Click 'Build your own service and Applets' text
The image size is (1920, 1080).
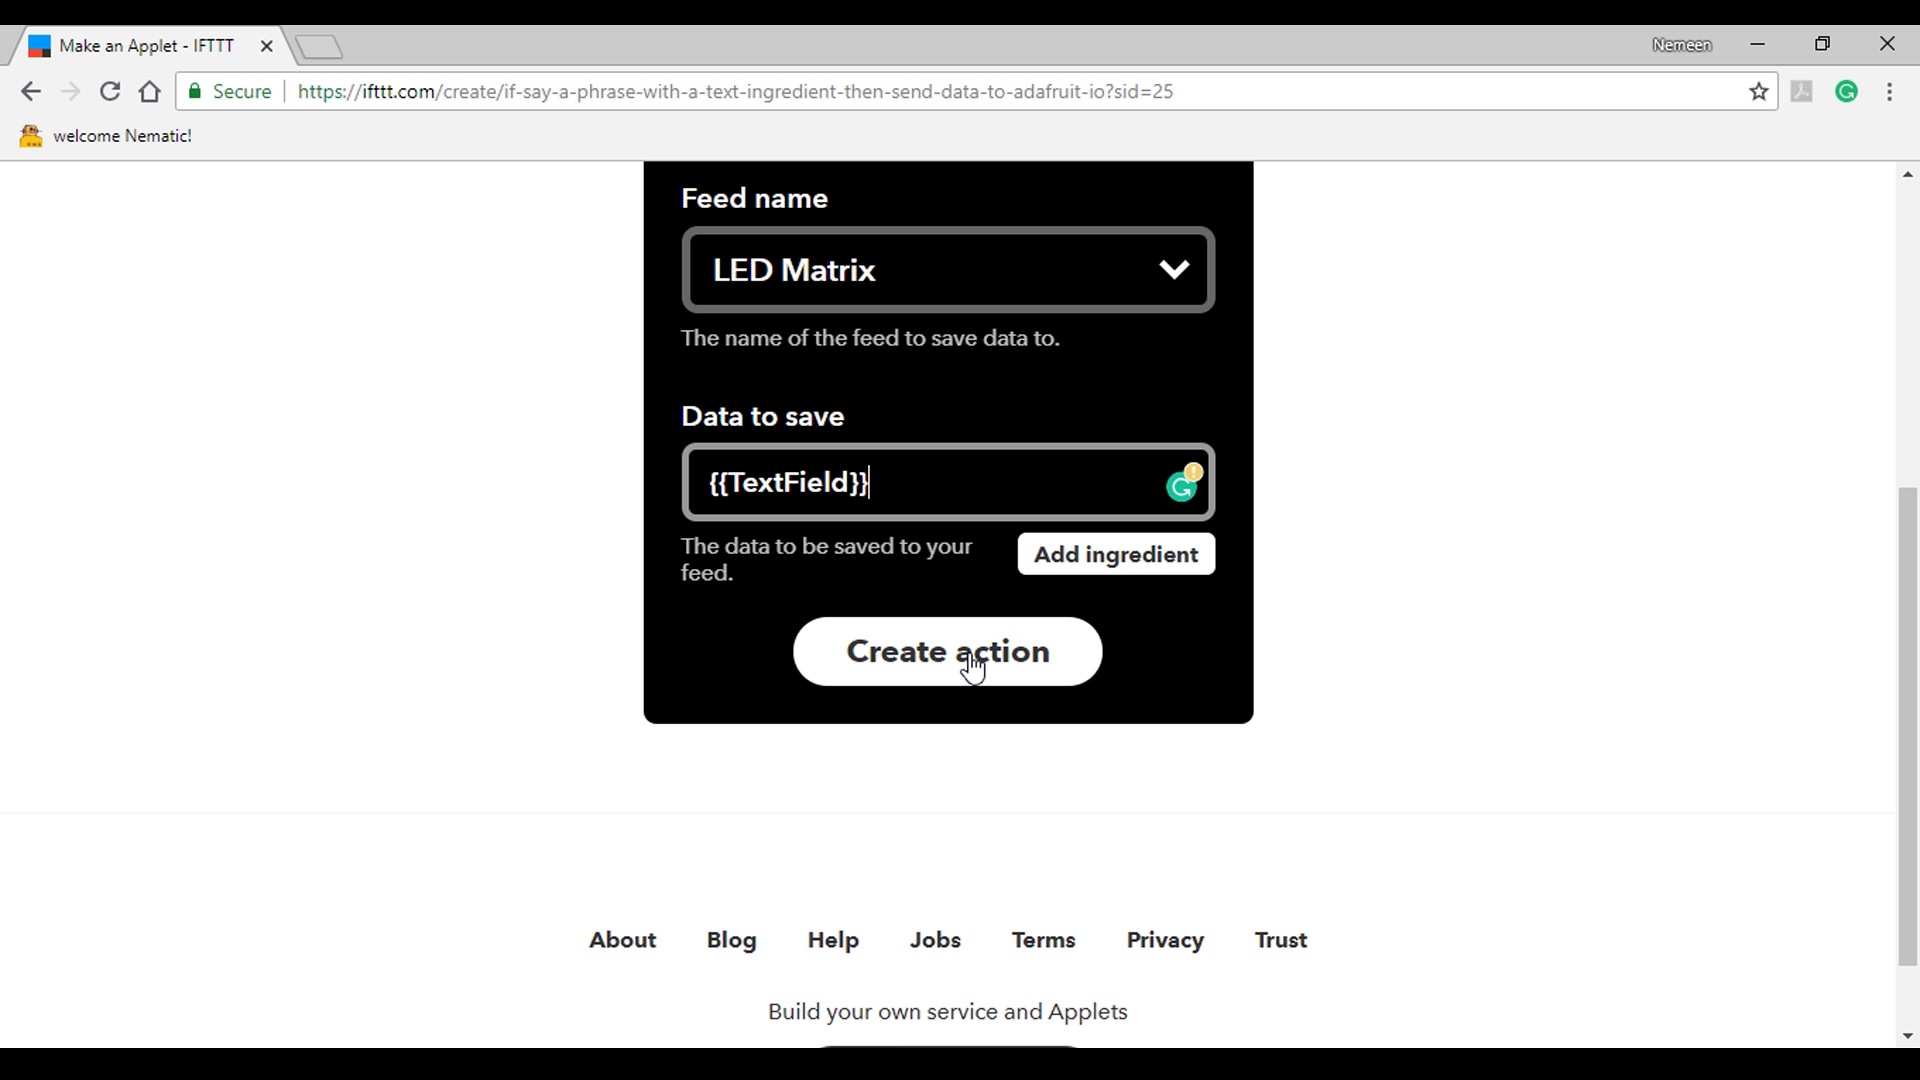[x=947, y=1012]
